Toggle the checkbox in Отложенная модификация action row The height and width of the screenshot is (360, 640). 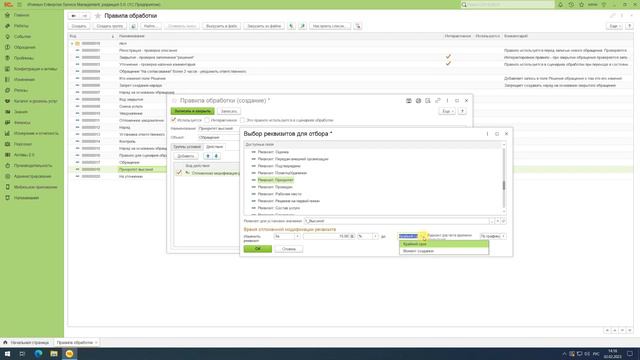click(x=179, y=173)
